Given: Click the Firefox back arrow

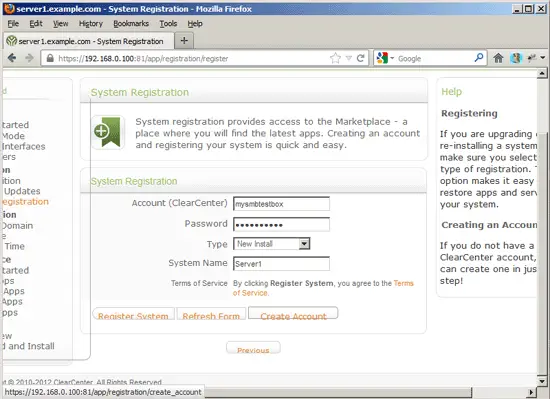Looking at the screenshot, I should 12,58.
